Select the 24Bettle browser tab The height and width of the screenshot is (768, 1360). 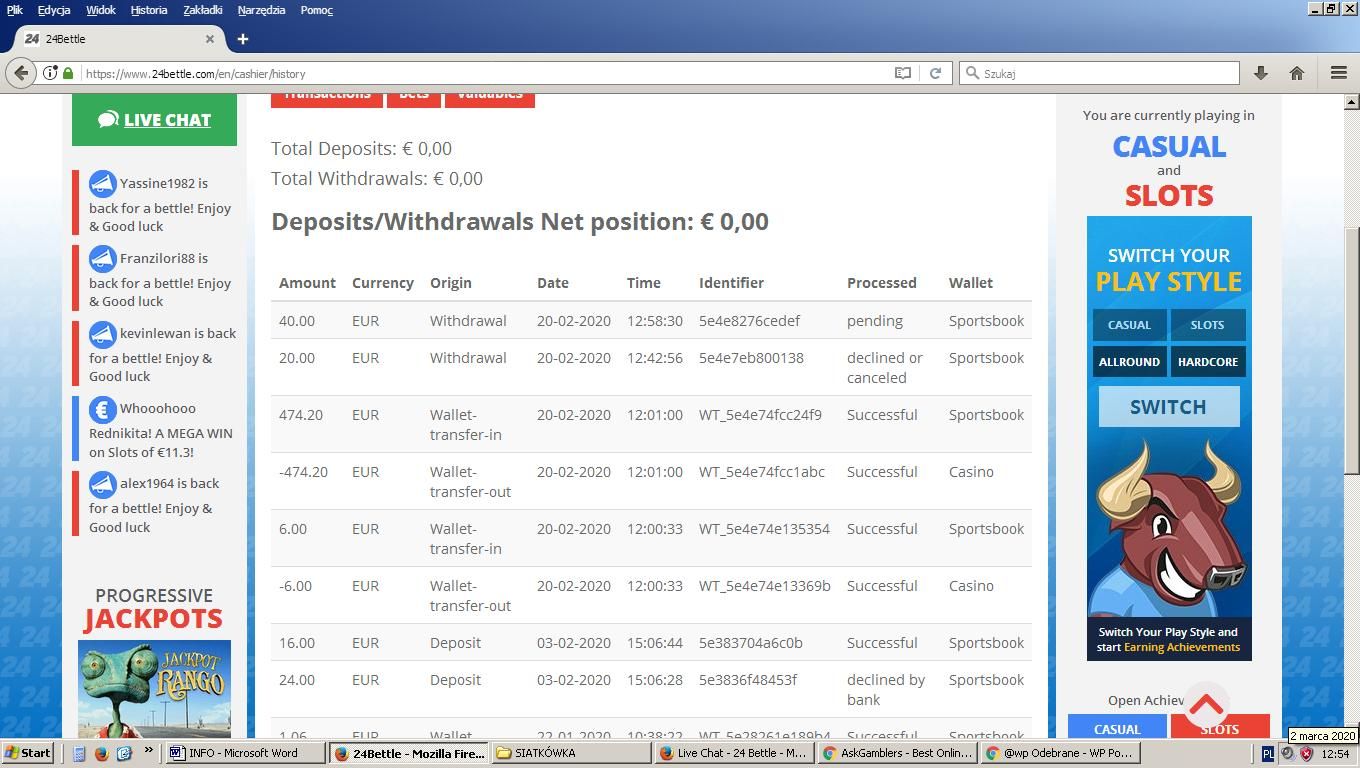(x=118, y=39)
